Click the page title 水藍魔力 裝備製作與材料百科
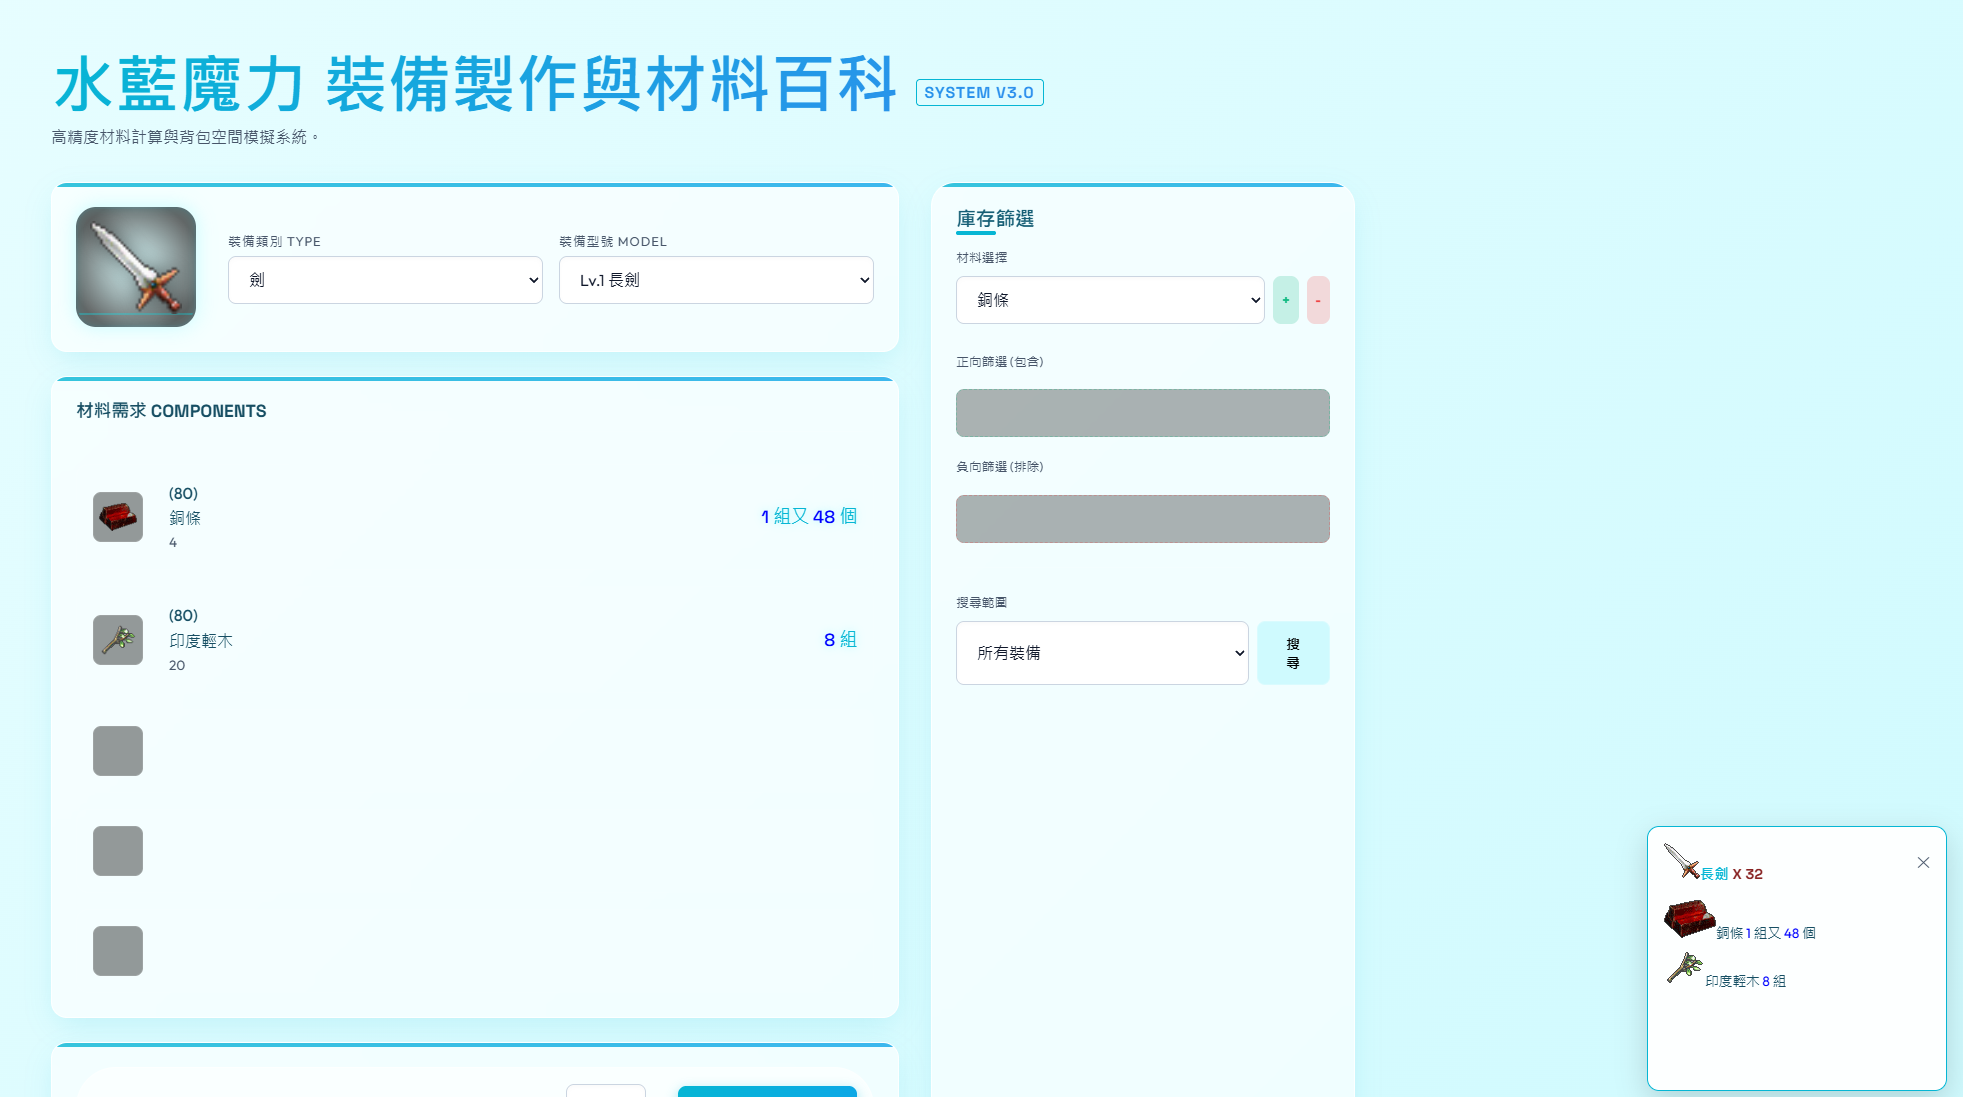This screenshot has width=1963, height=1097. (x=475, y=84)
